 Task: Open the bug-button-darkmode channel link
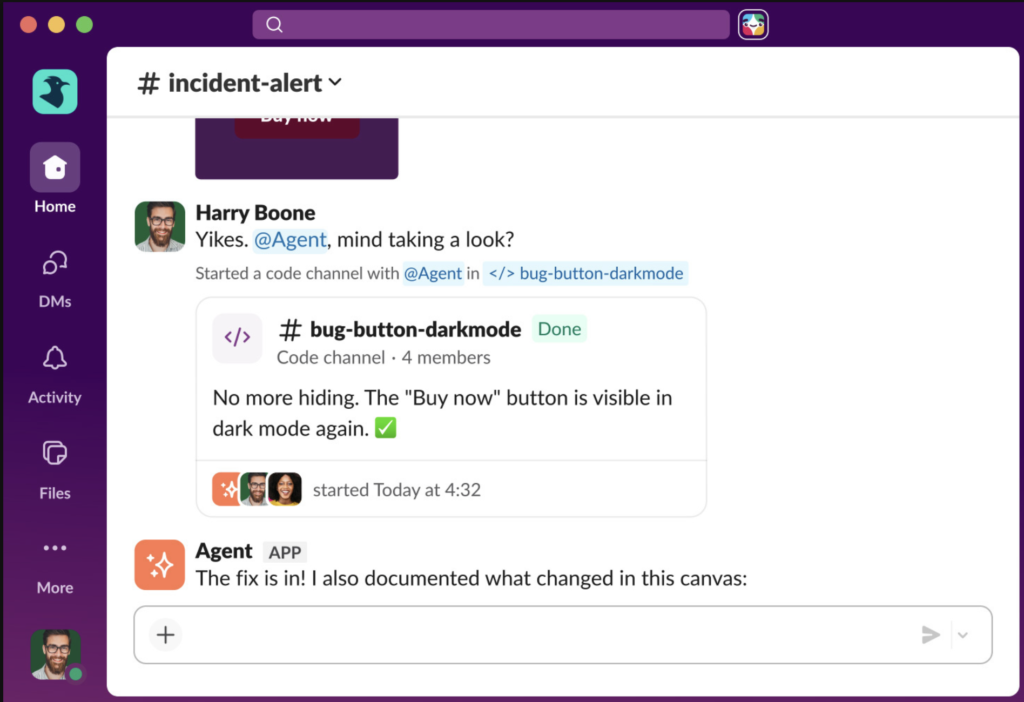click(586, 273)
